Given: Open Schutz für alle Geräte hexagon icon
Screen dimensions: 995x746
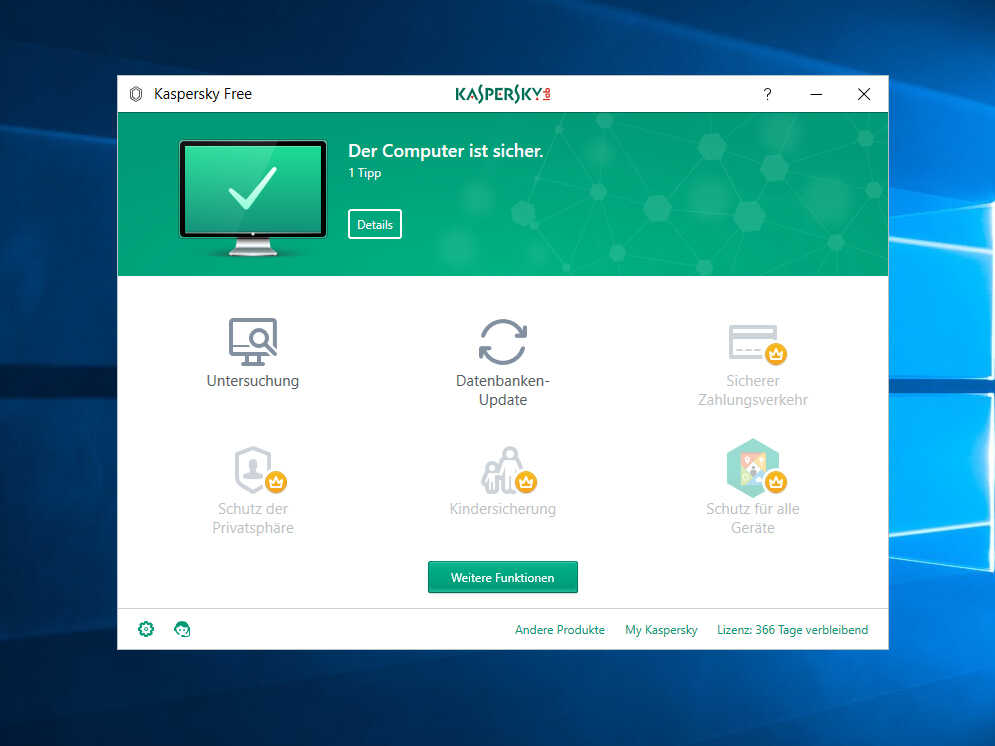Looking at the screenshot, I should pyautogui.click(x=756, y=468).
